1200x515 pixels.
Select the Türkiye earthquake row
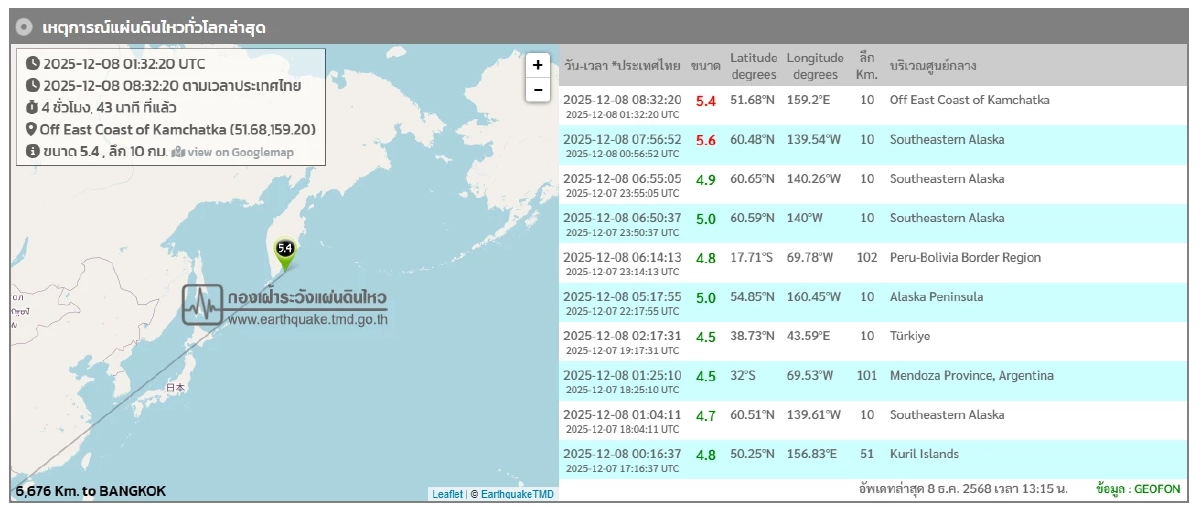pos(870,342)
